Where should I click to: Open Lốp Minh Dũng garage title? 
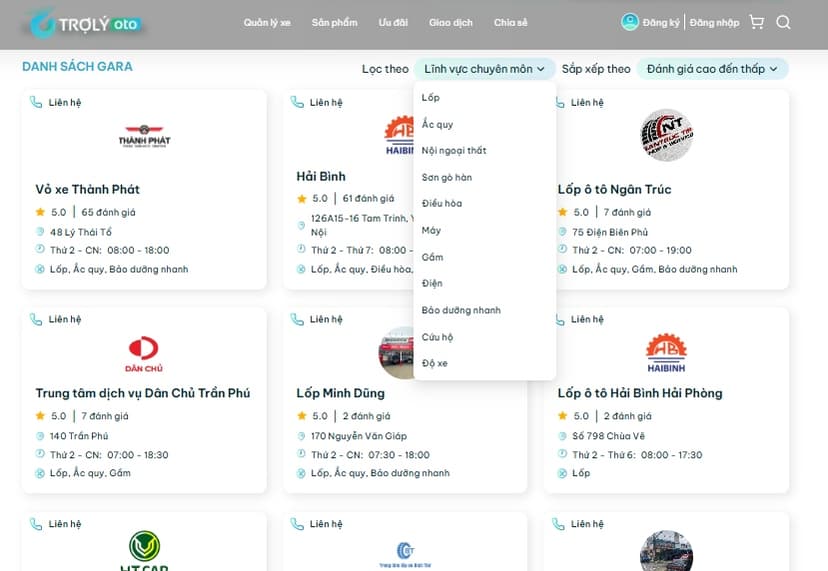click(340, 393)
